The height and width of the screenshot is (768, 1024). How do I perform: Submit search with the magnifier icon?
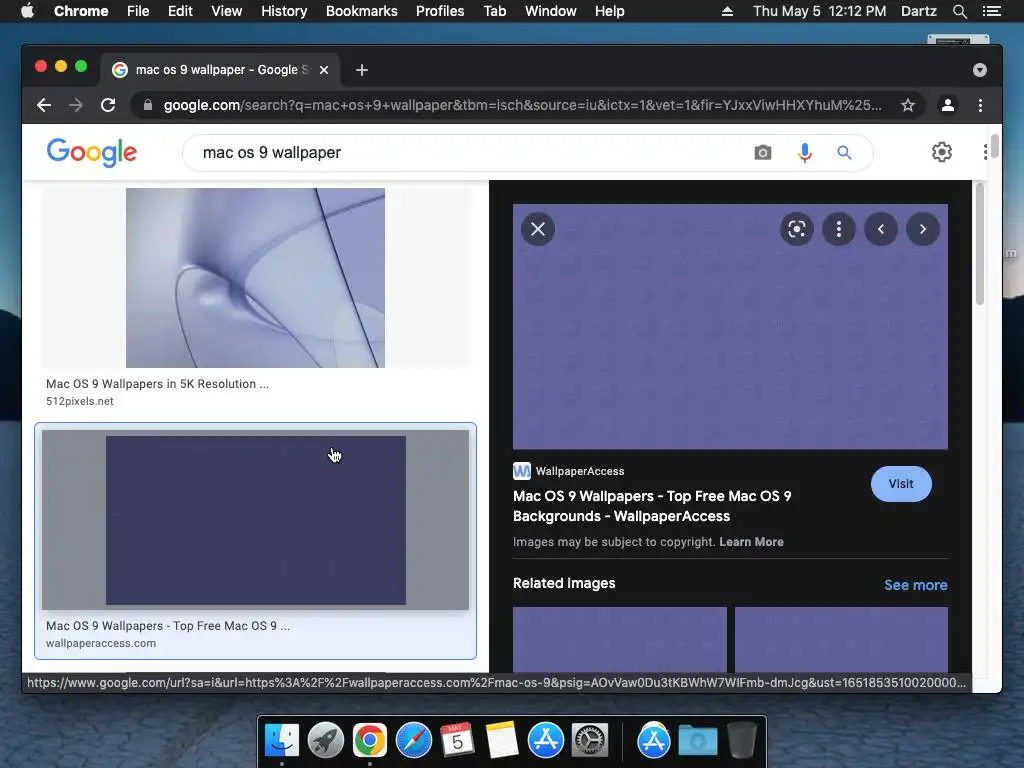pos(844,153)
